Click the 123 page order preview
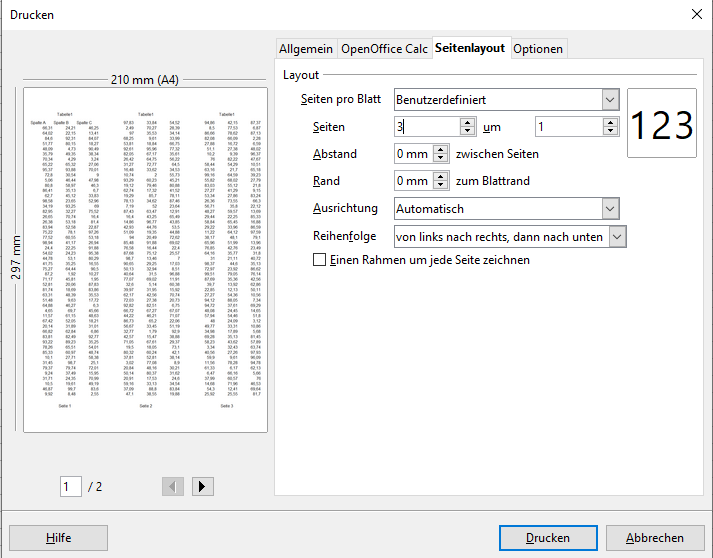Screen dimensions: 713x558 click(x=660, y=125)
